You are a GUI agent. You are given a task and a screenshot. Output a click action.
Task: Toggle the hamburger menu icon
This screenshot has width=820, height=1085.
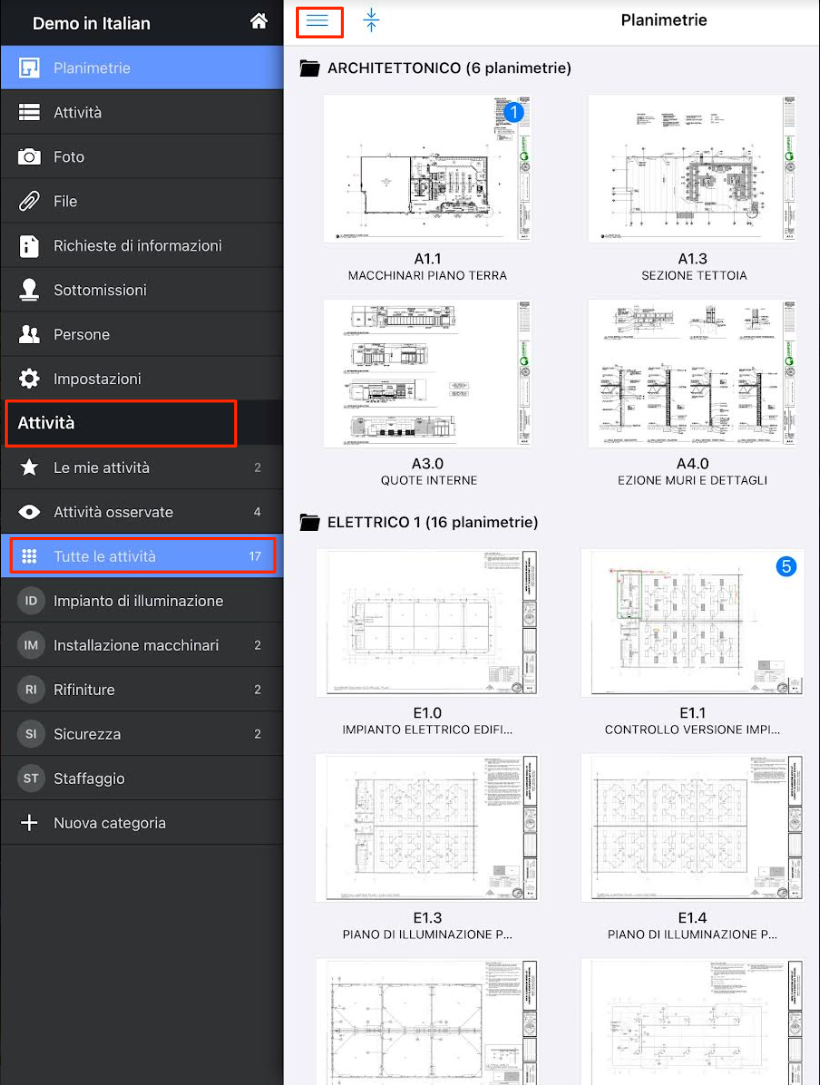318,21
